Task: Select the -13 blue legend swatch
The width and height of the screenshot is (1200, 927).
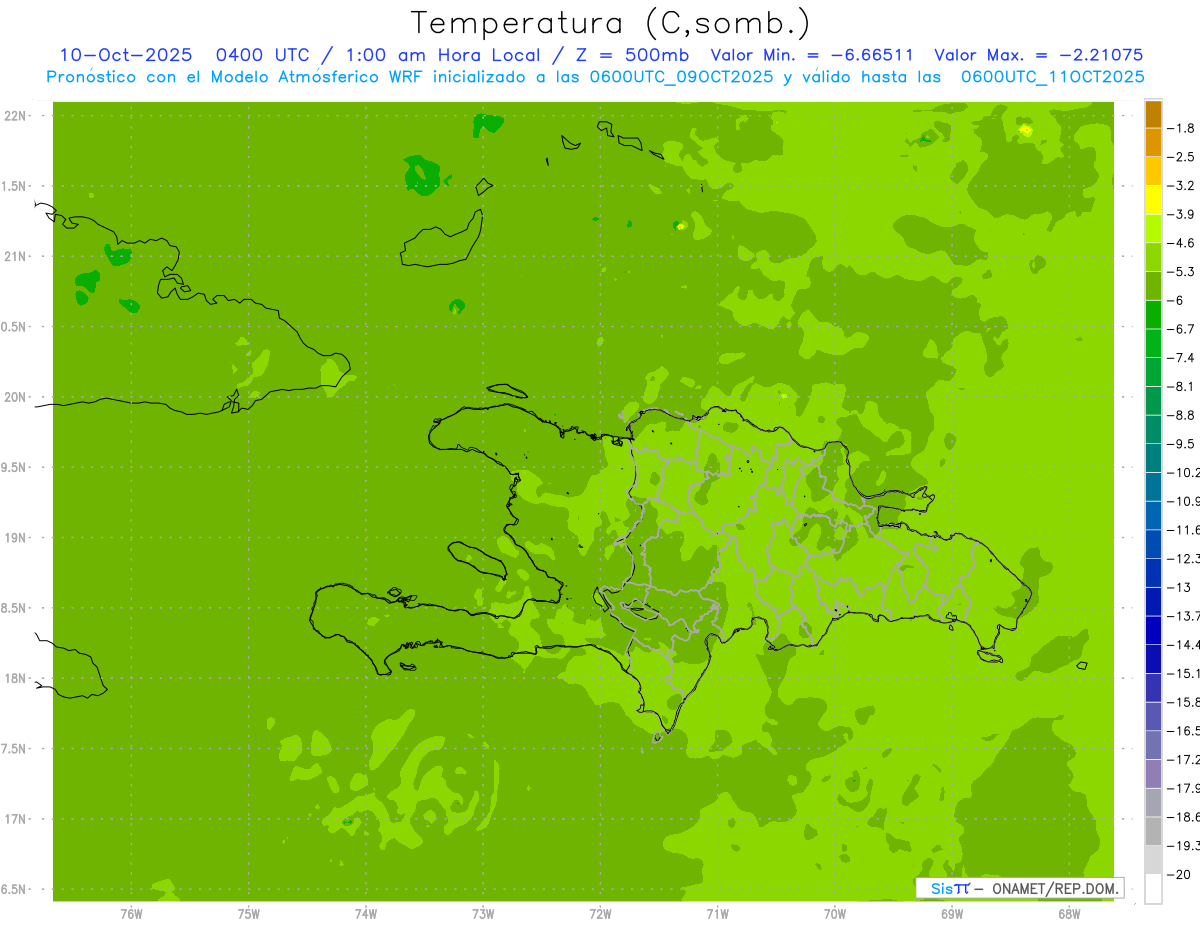Action: pos(1153,573)
